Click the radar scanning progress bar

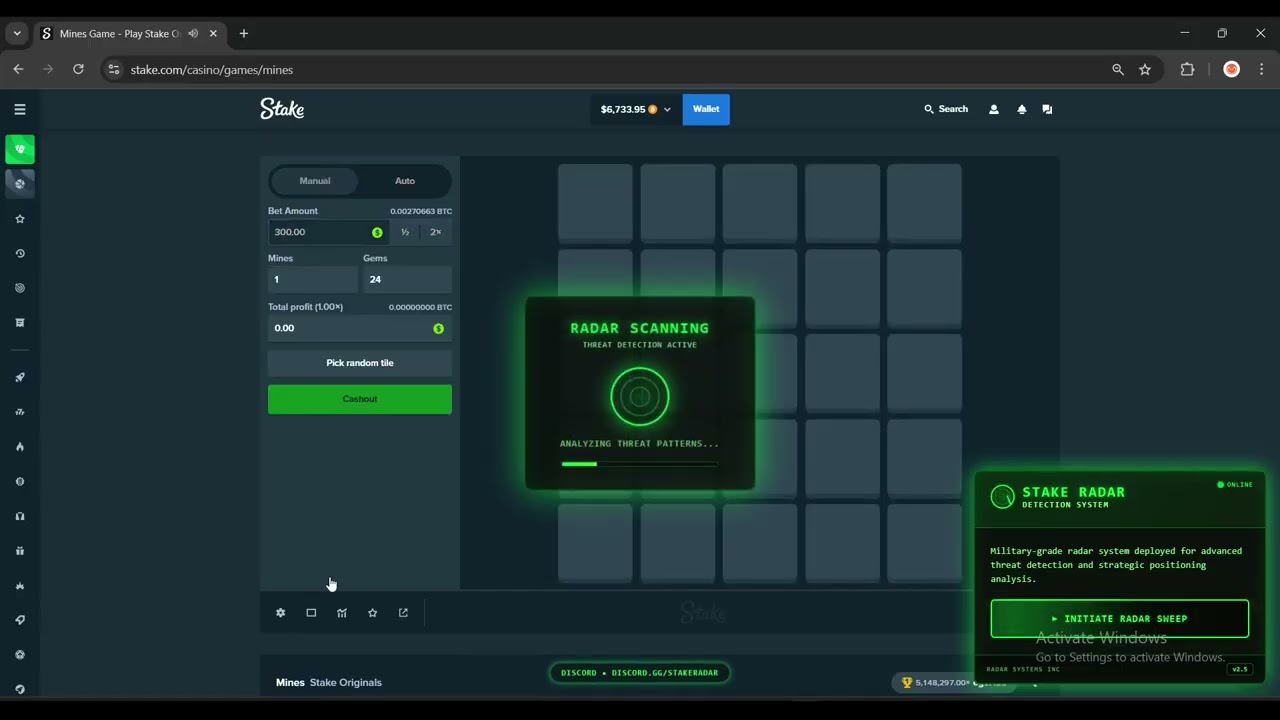[x=640, y=464]
